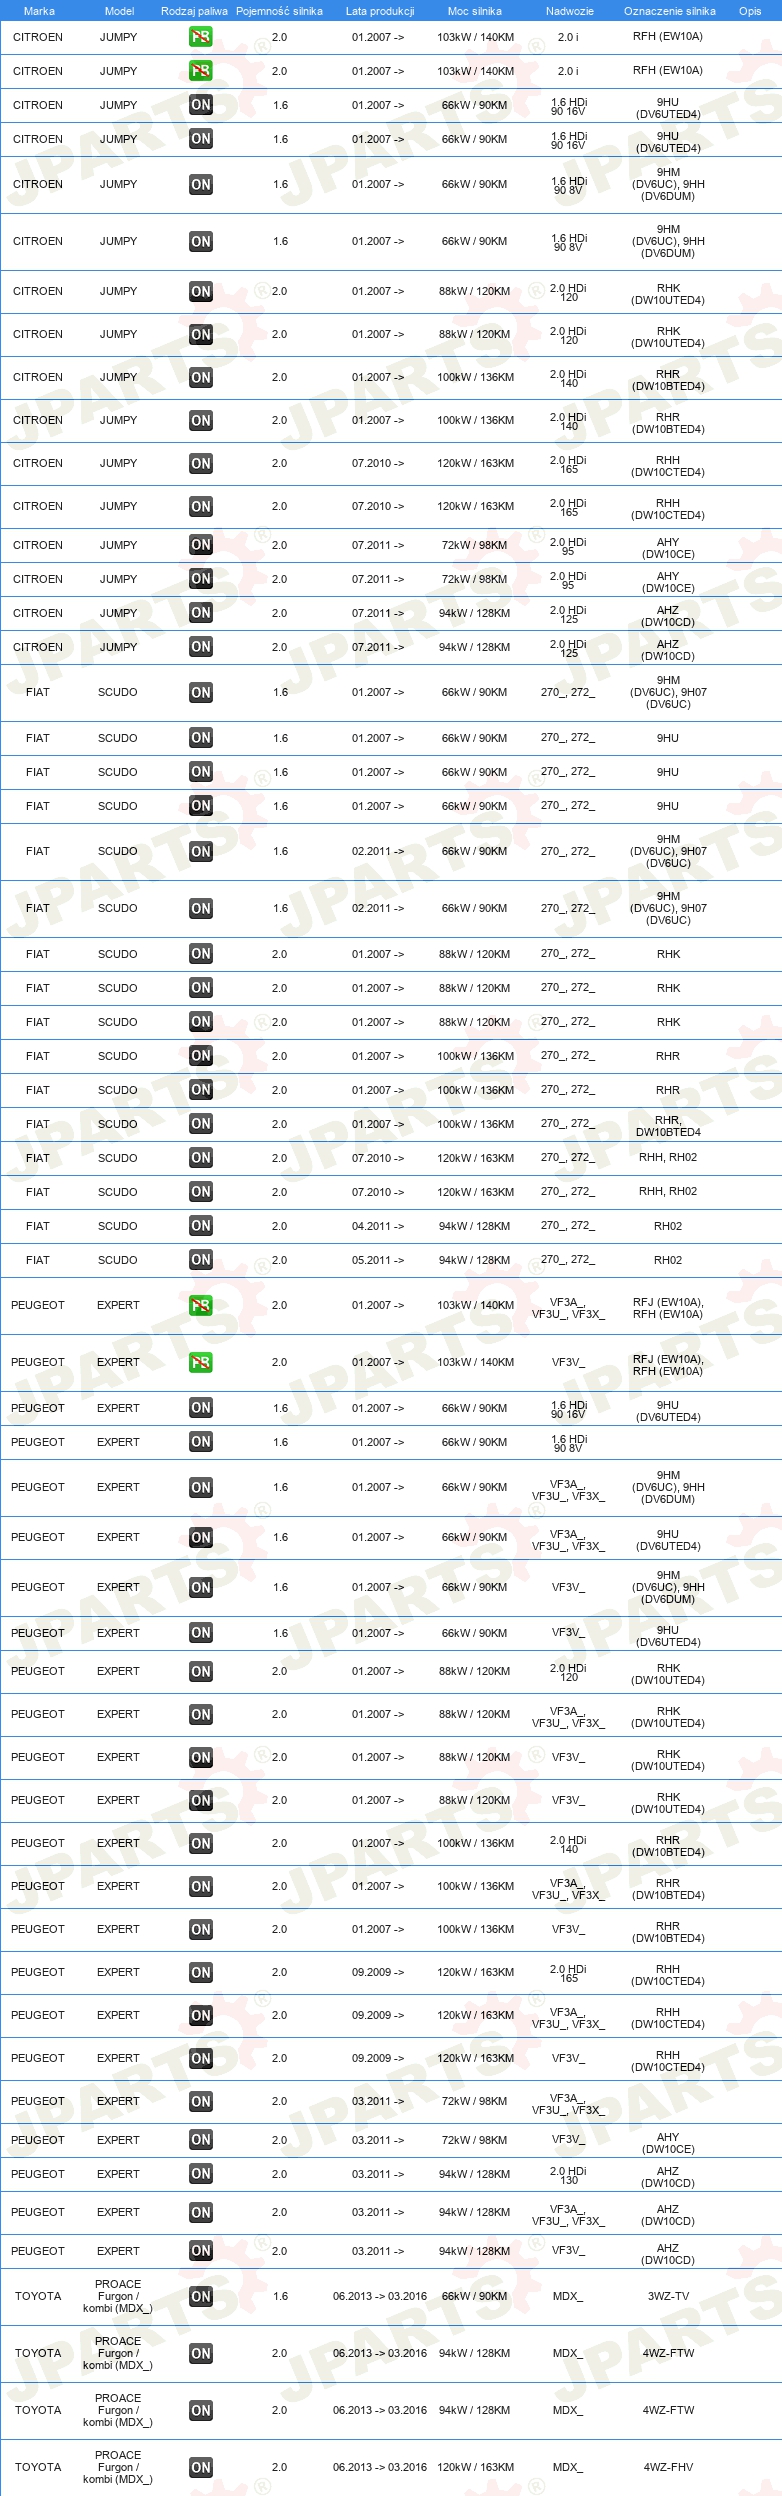Click the ON icon in the Peugeot Expert 2.0 HDi 140 row
This screenshot has width=782, height=2496.
(x=200, y=1843)
